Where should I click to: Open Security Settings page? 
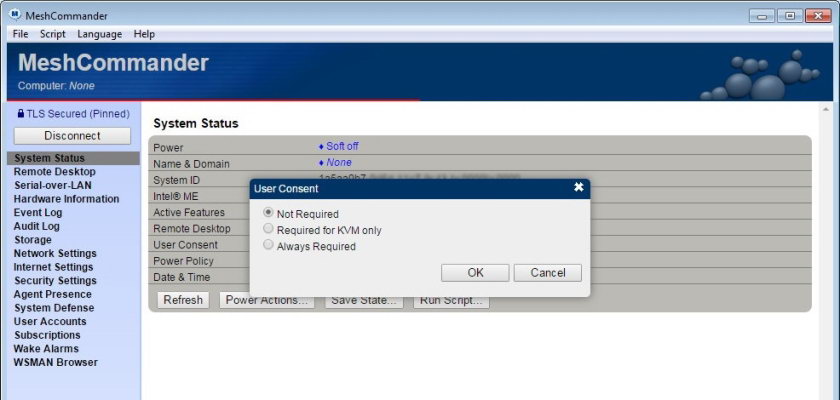[55, 281]
